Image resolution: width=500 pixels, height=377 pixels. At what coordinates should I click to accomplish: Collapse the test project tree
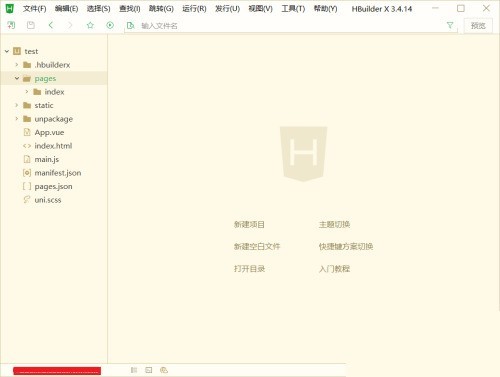[x=7, y=51]
